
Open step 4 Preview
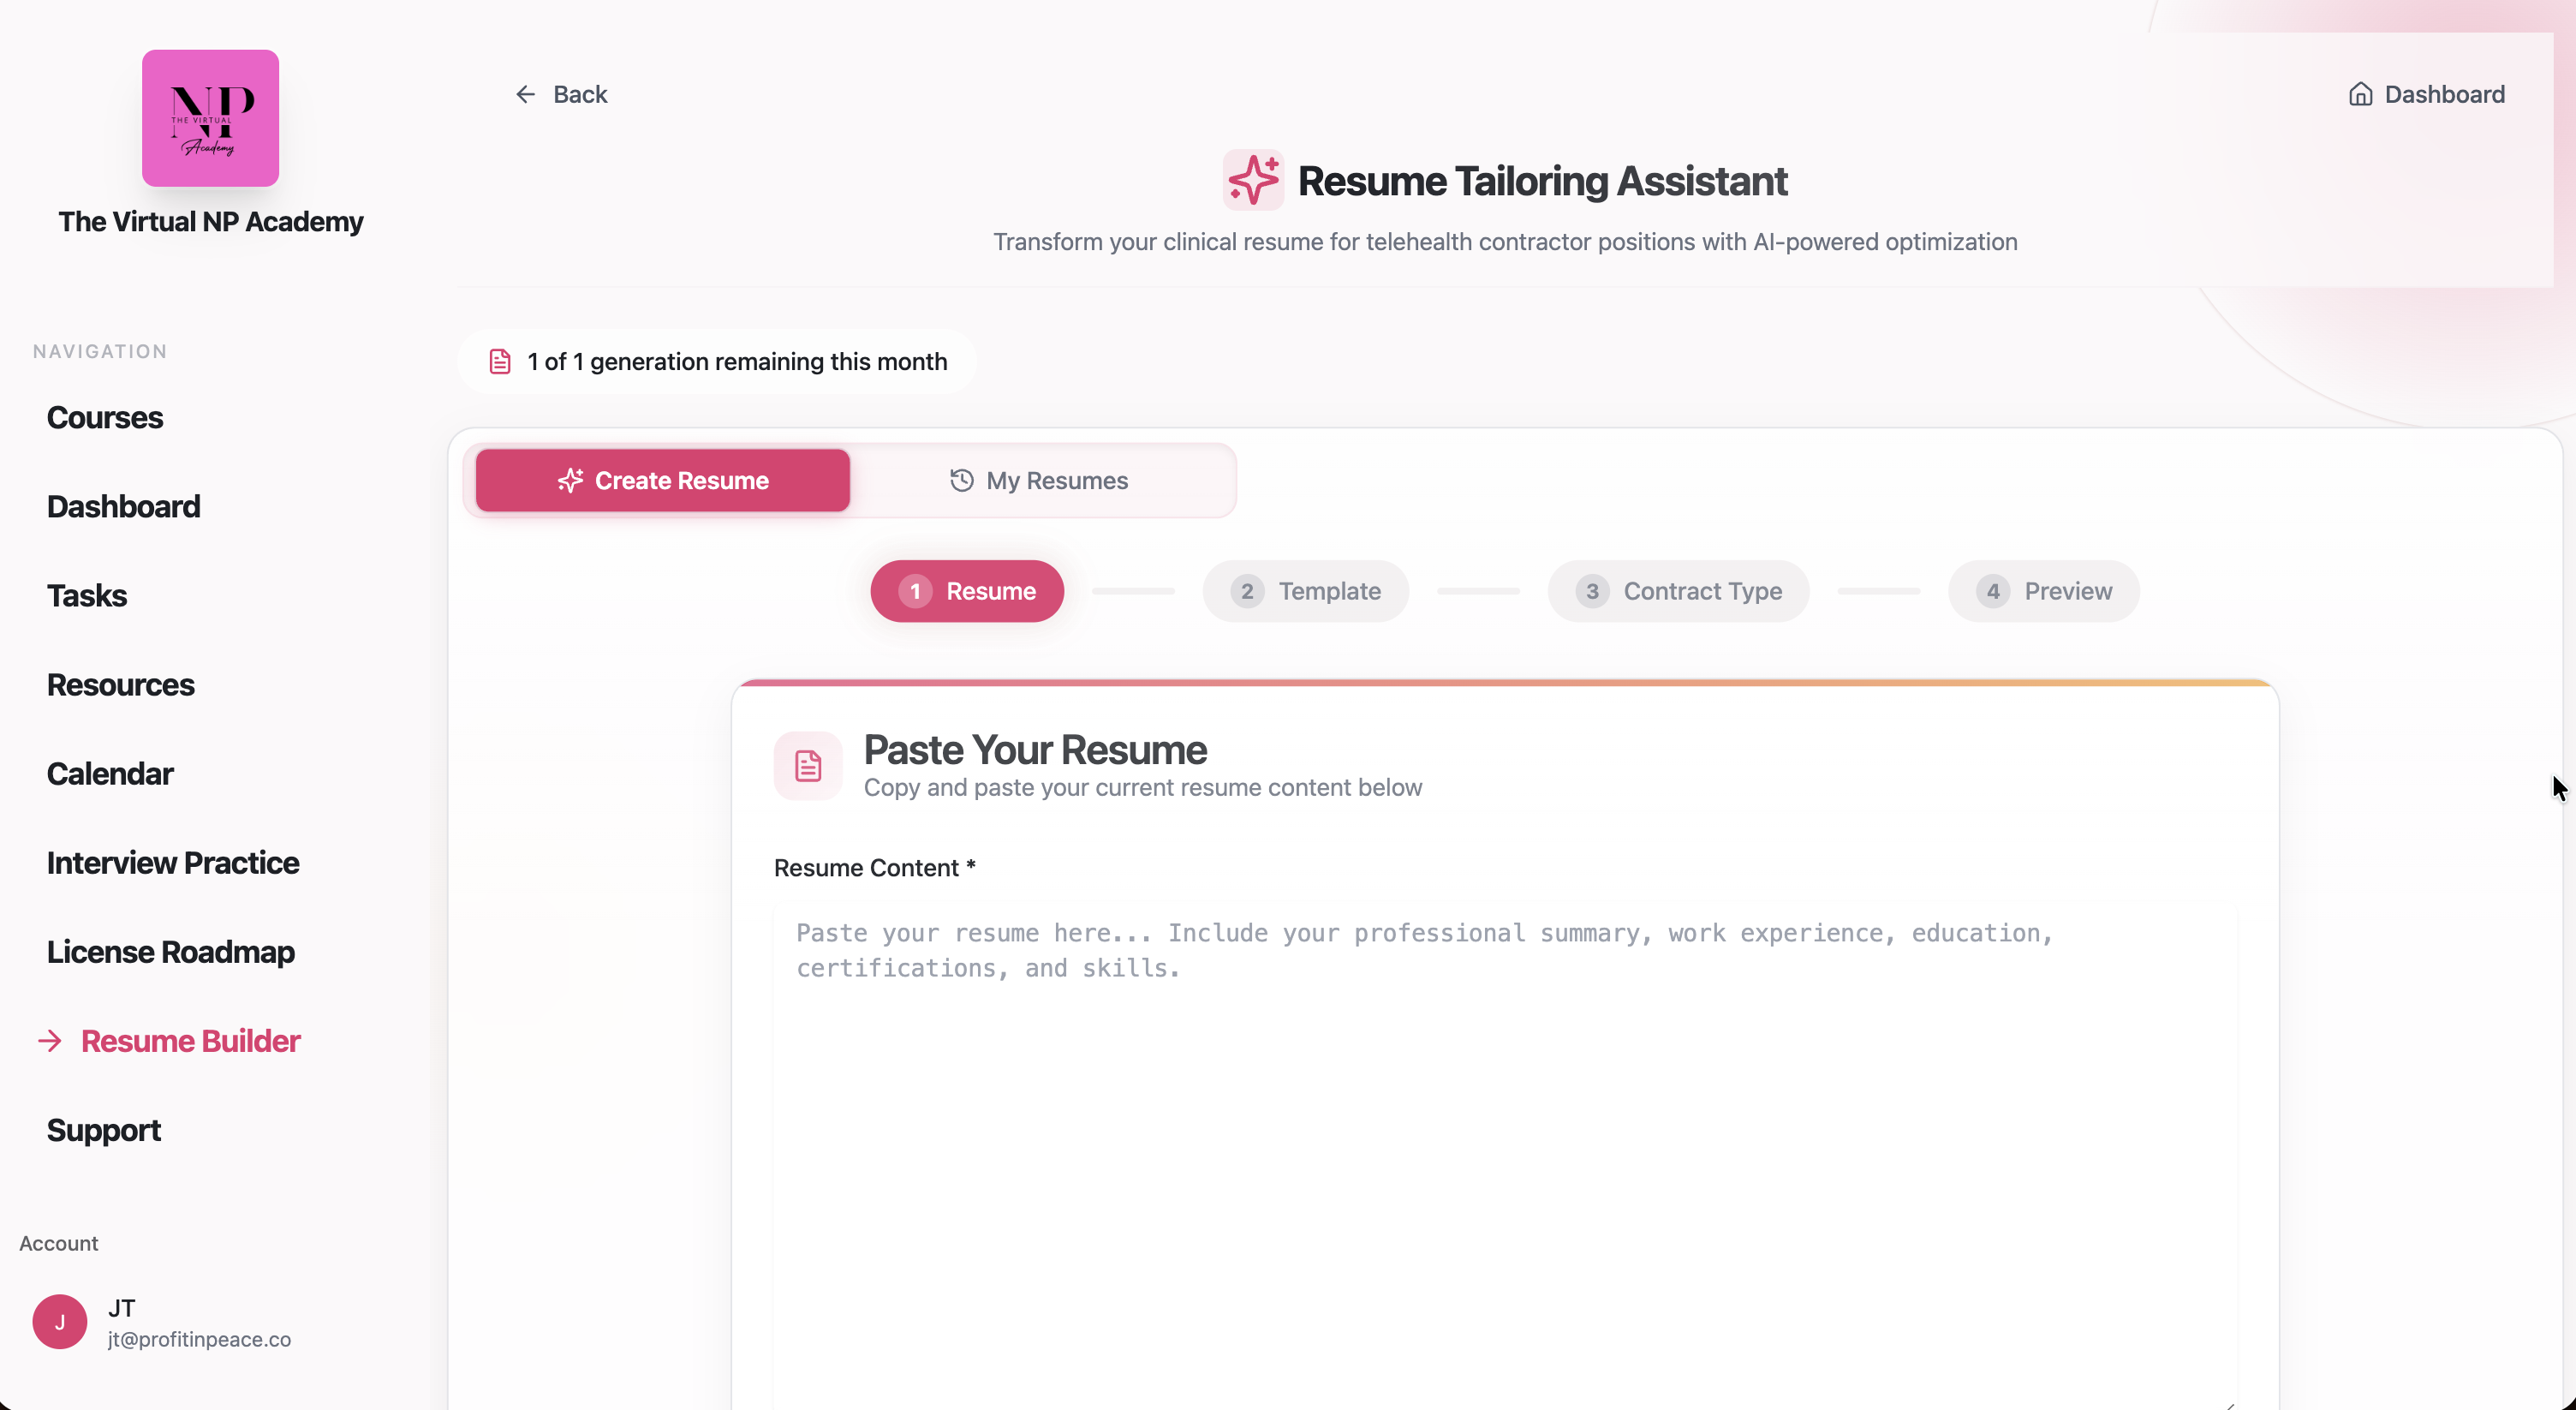point(2043,591)
